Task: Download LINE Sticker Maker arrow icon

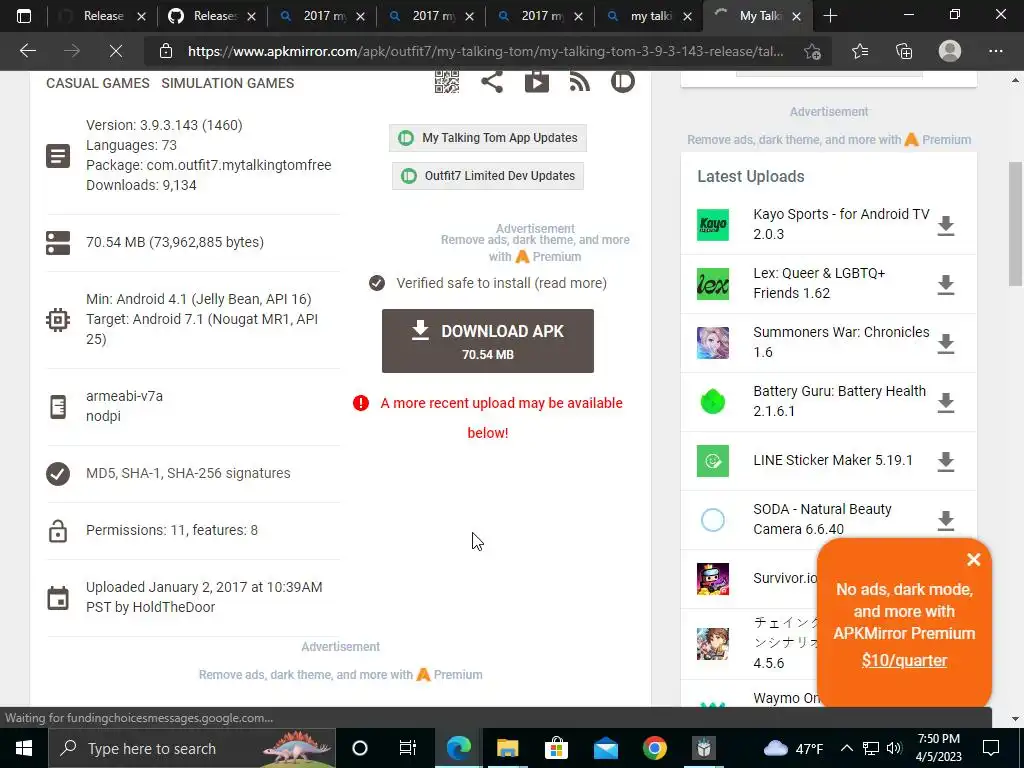Action: (x=946, y=461)
